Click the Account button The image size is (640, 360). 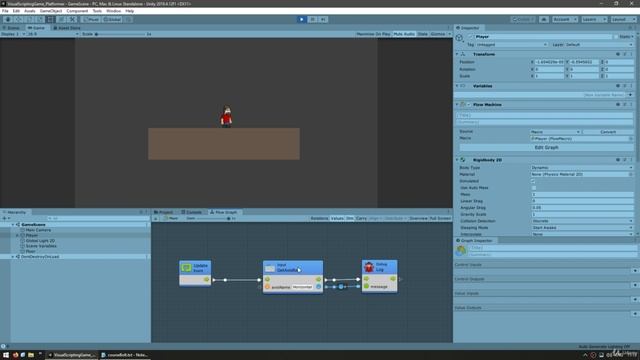pyautogui.click(x=565, y=19)
